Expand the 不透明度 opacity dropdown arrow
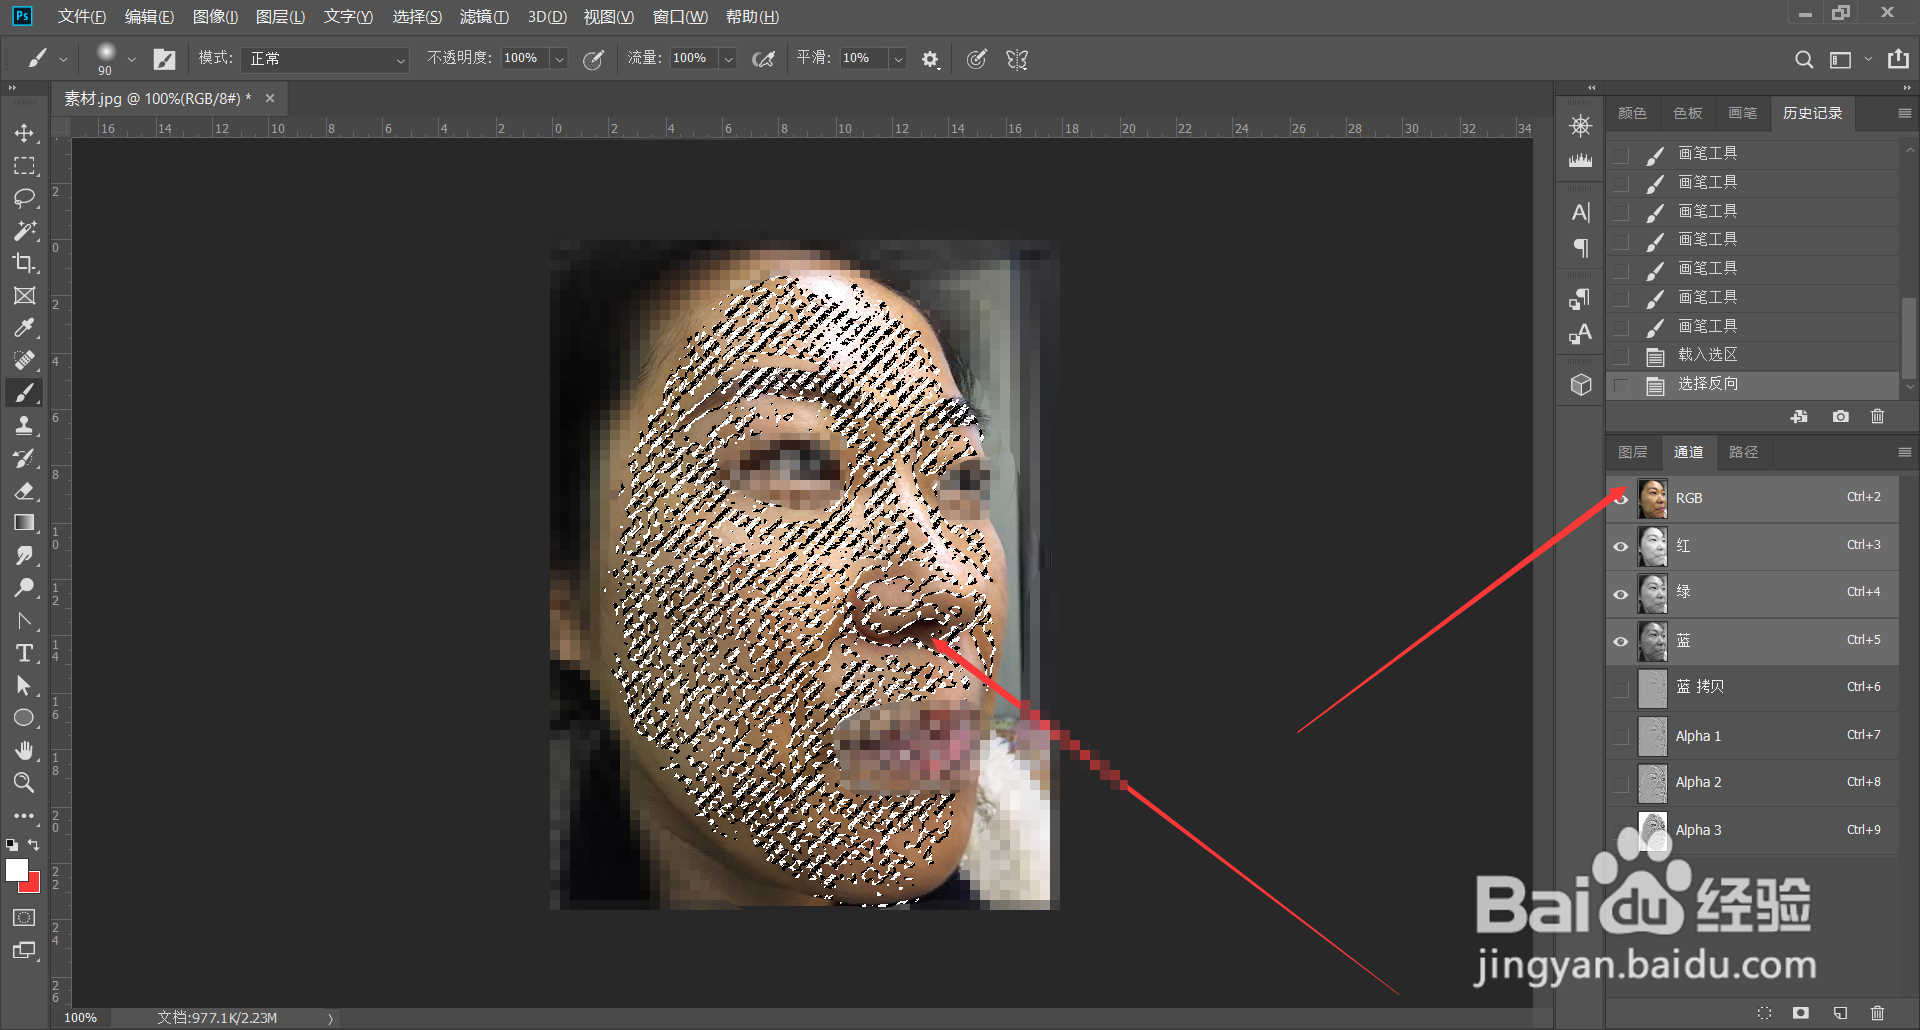1920x1030 pixels. (560, 59)
